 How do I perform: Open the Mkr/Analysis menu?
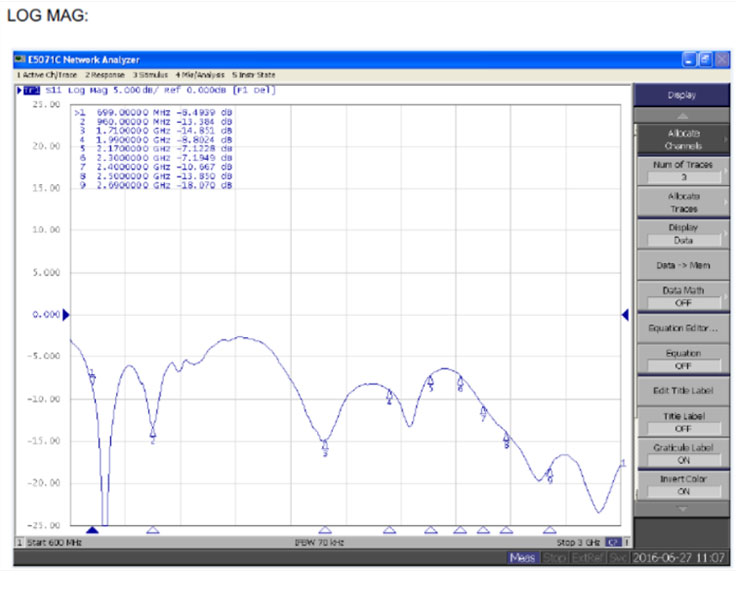[200, 75]
